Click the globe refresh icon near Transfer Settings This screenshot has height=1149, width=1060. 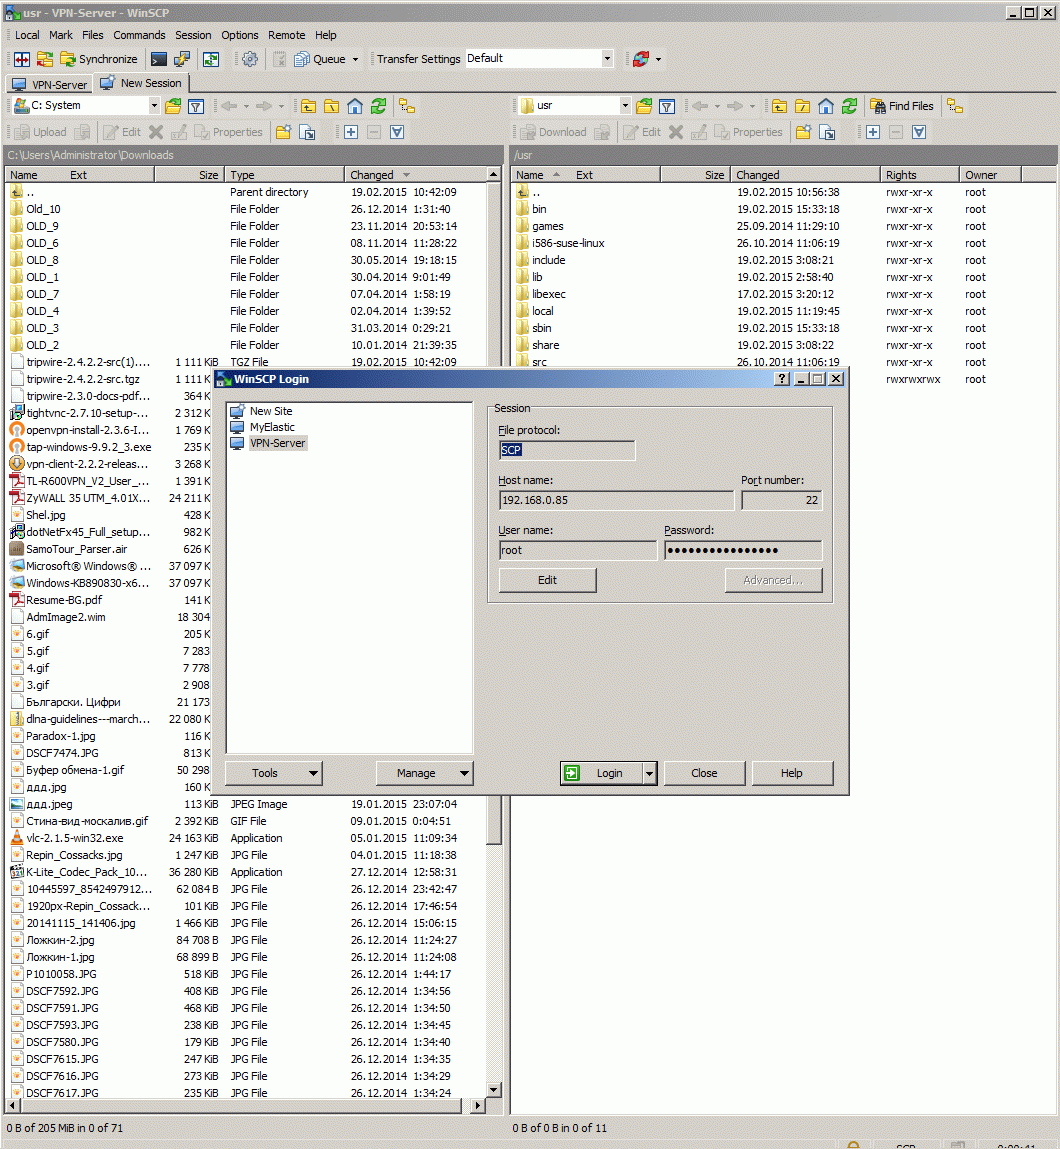pos(641,59)
